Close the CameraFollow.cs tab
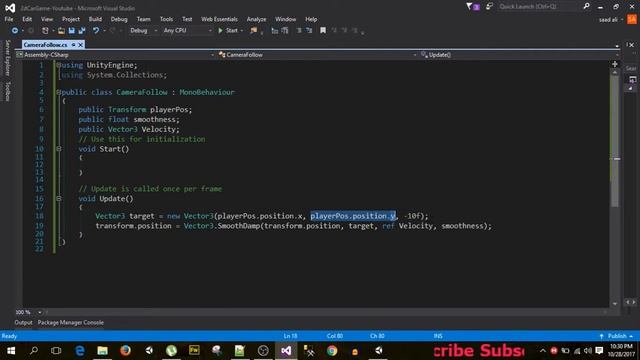Viewport: 640px width, 360px height. tap(80, 44)
